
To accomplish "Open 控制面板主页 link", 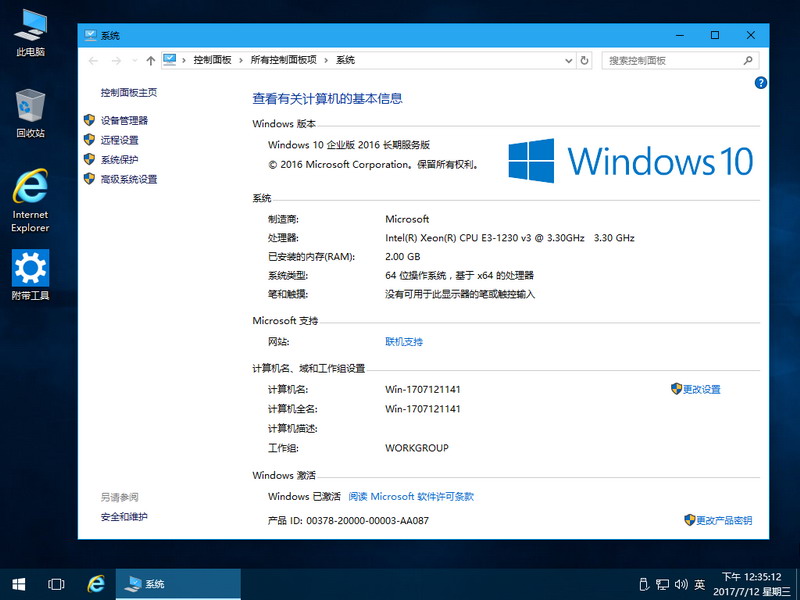I will click(129, 92).
